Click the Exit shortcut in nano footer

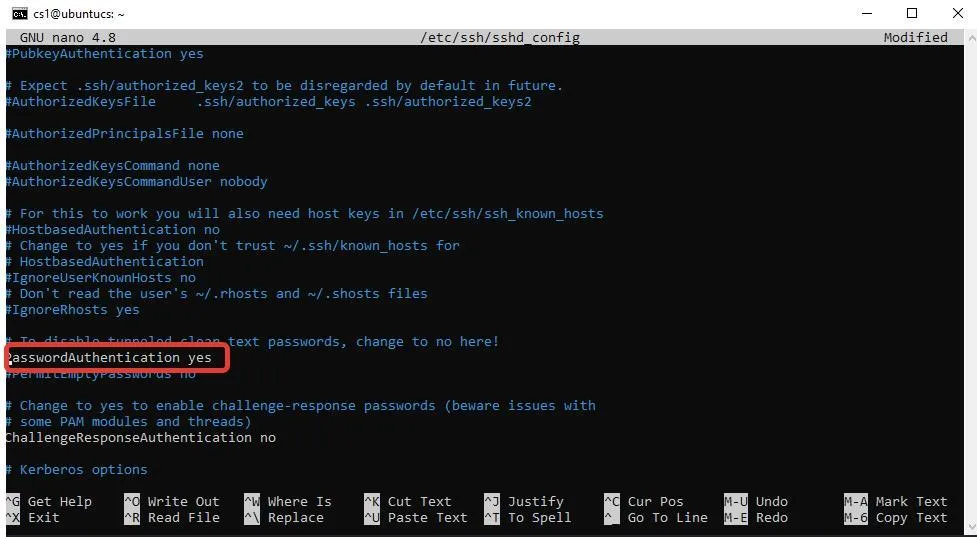point(43,517)
